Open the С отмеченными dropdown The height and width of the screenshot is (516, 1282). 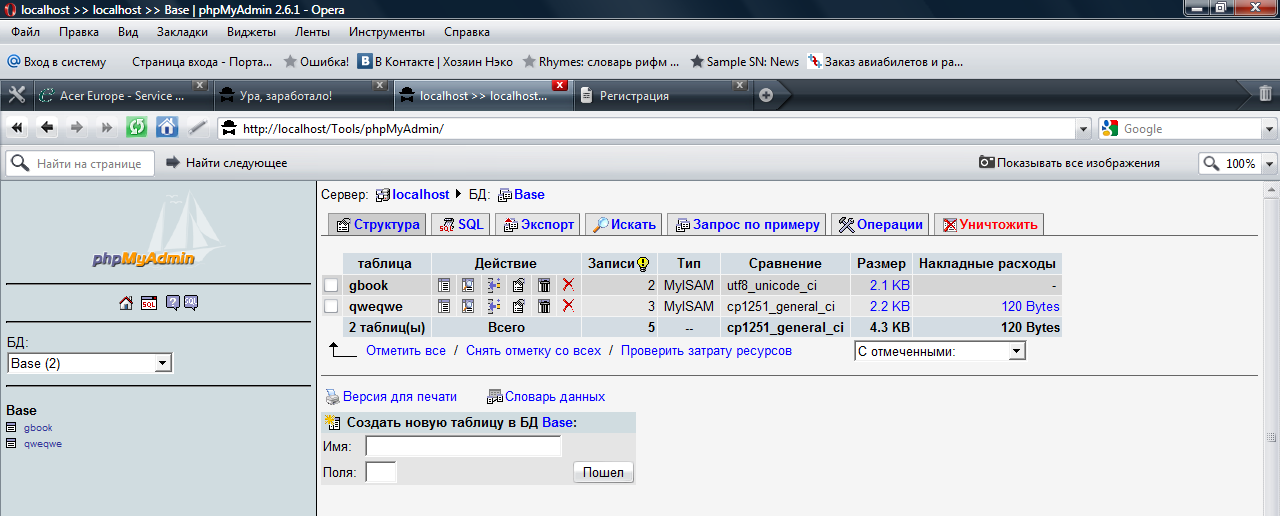coord(940,351)
